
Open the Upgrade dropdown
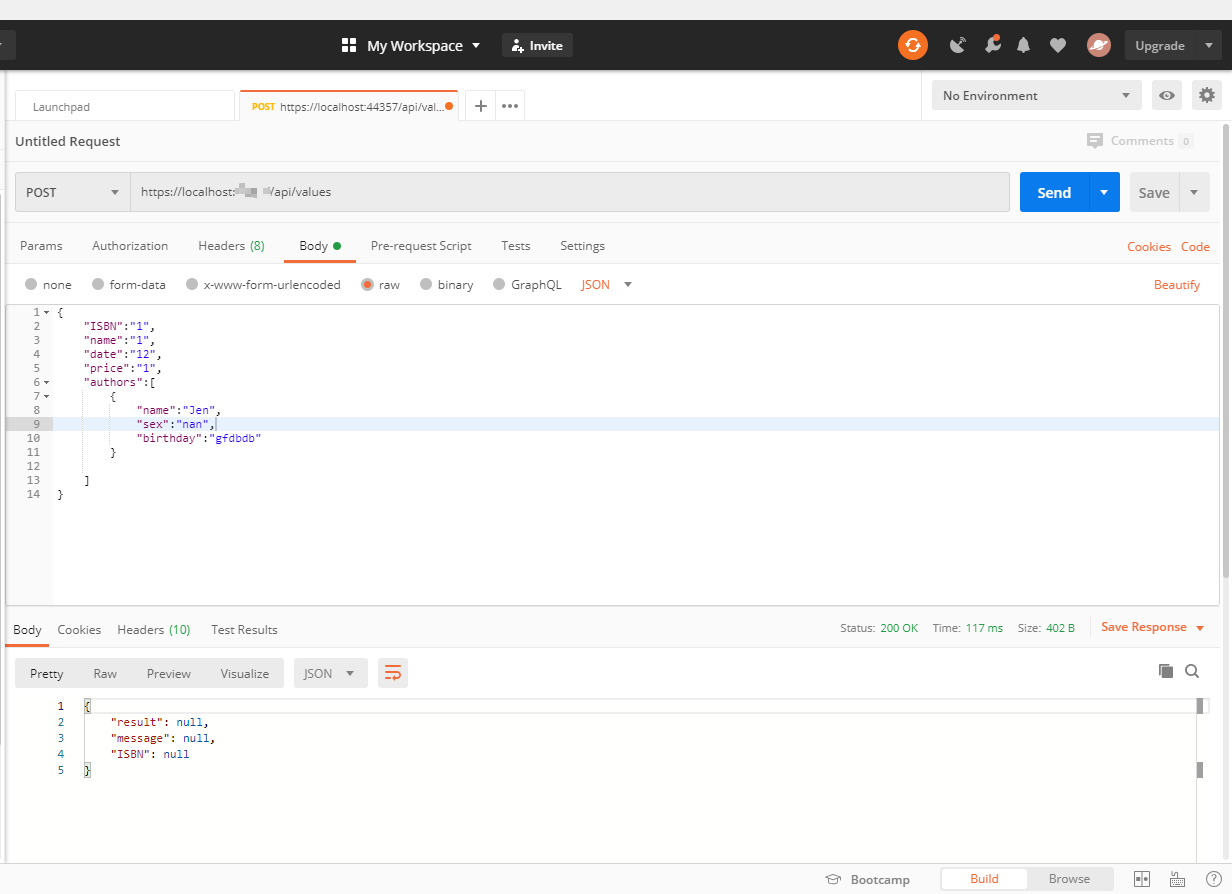1172,45
